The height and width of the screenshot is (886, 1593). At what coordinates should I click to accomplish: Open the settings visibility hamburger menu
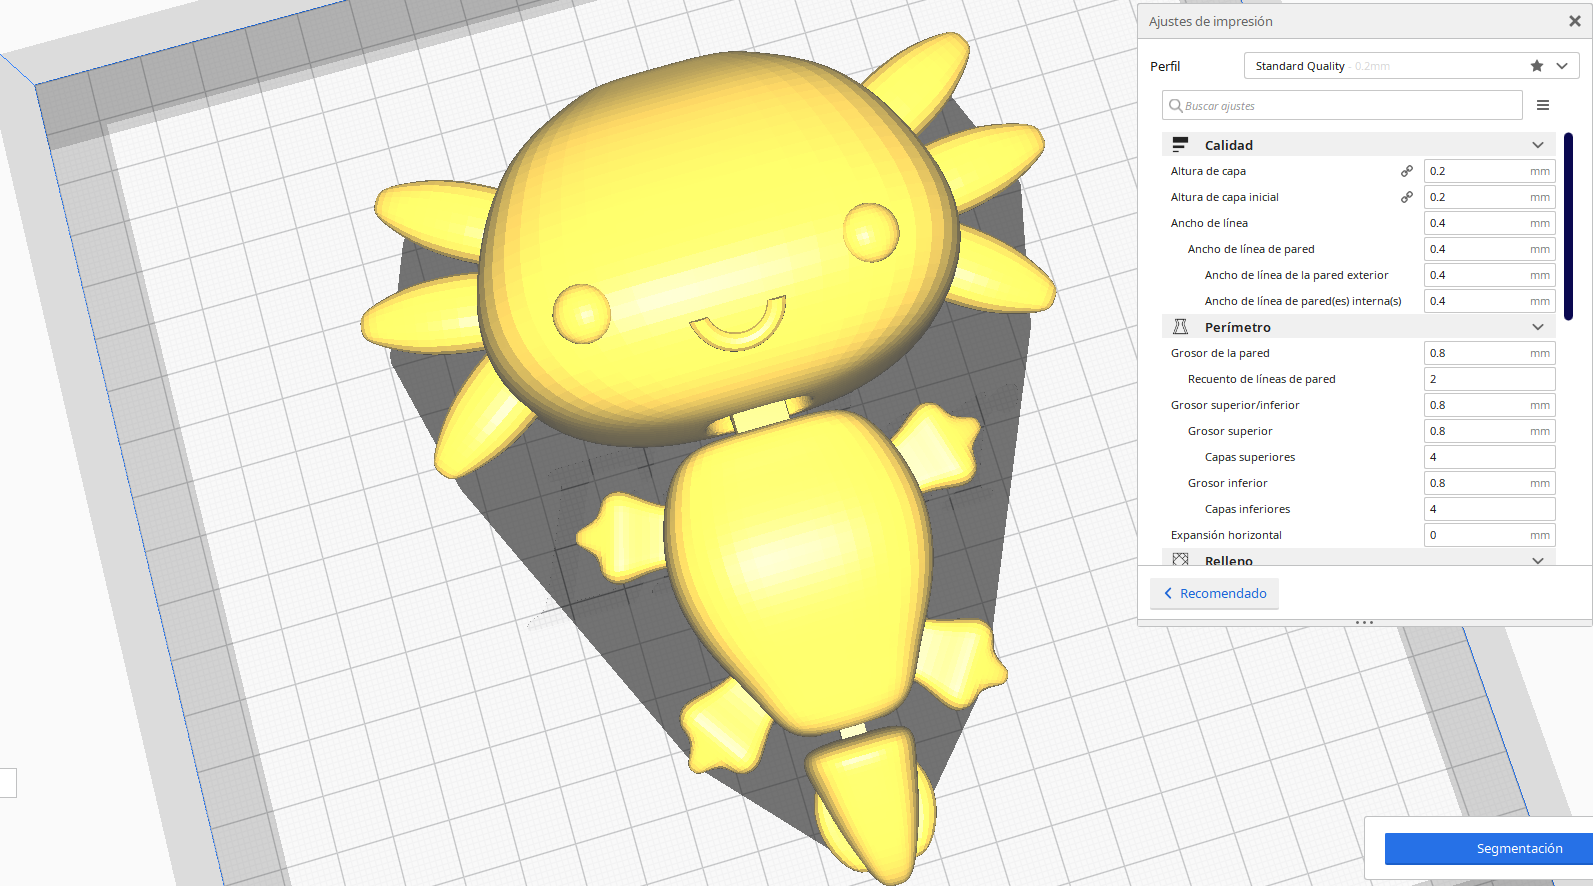(x=1543, y=105)
